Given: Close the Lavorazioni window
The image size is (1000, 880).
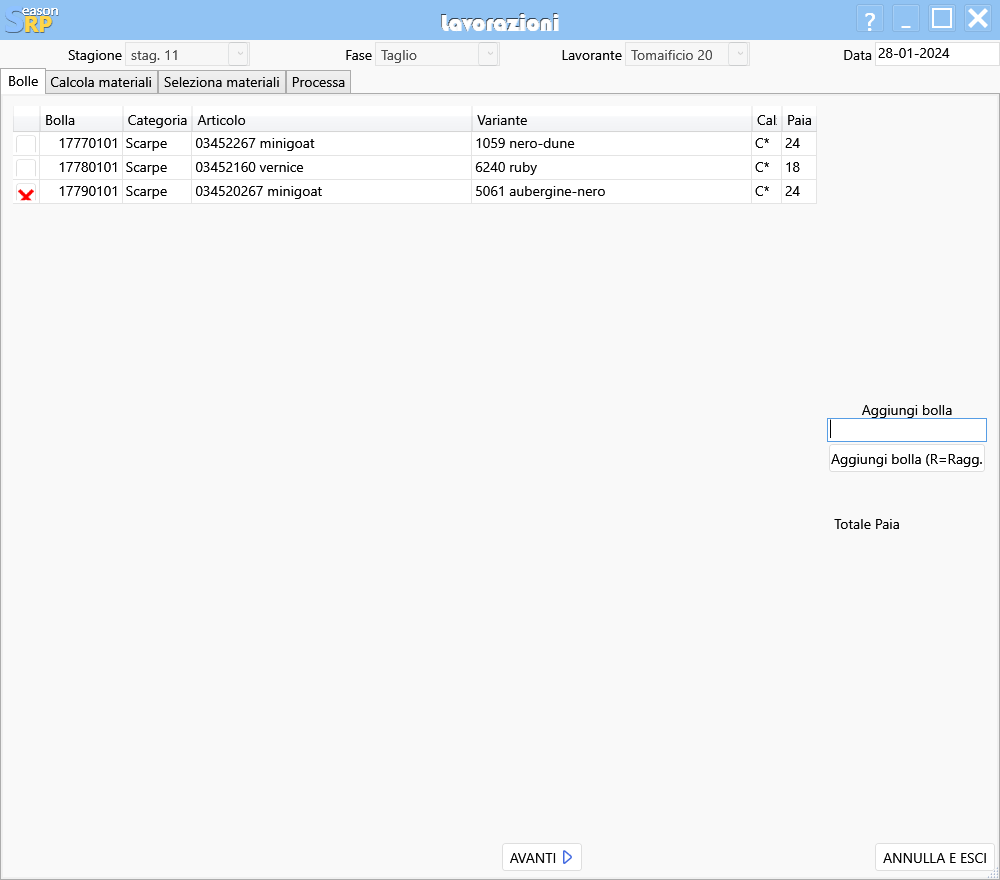Looking at the screenshot, I should coord(978,19).
